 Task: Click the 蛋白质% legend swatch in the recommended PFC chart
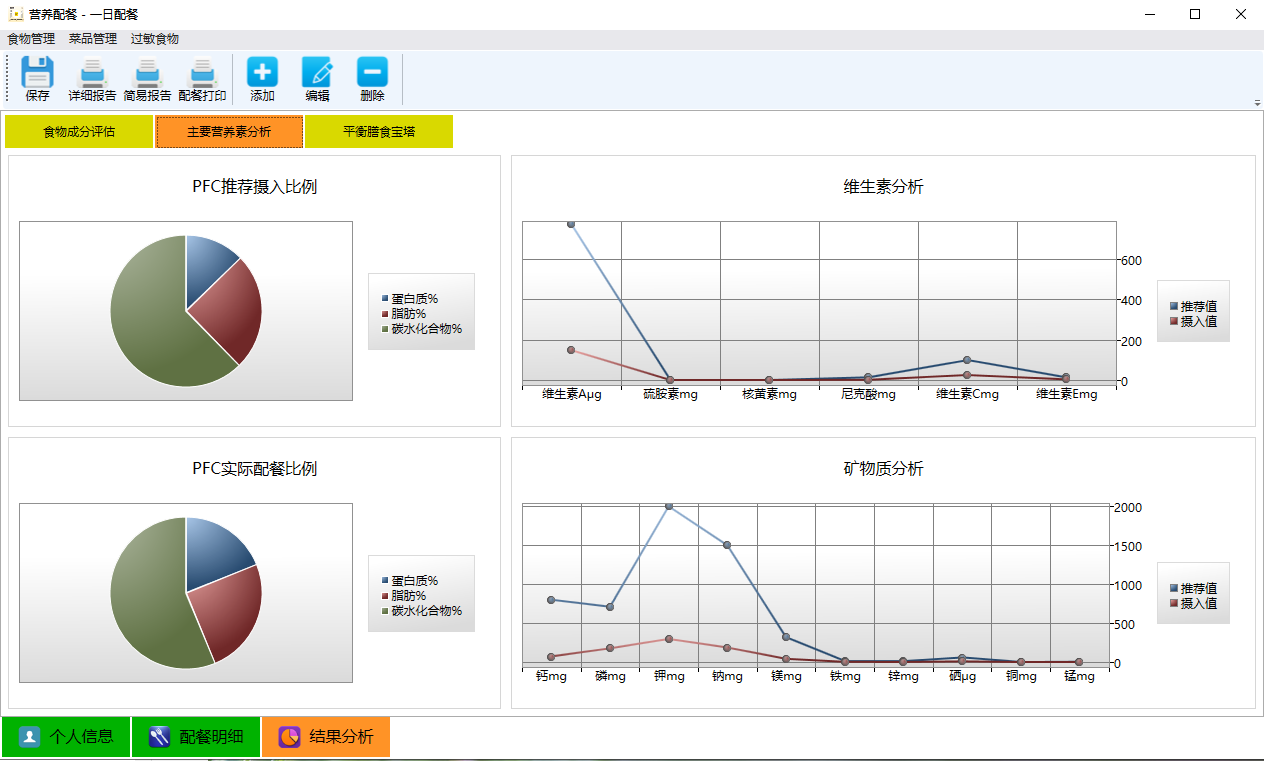pos(385,299)
